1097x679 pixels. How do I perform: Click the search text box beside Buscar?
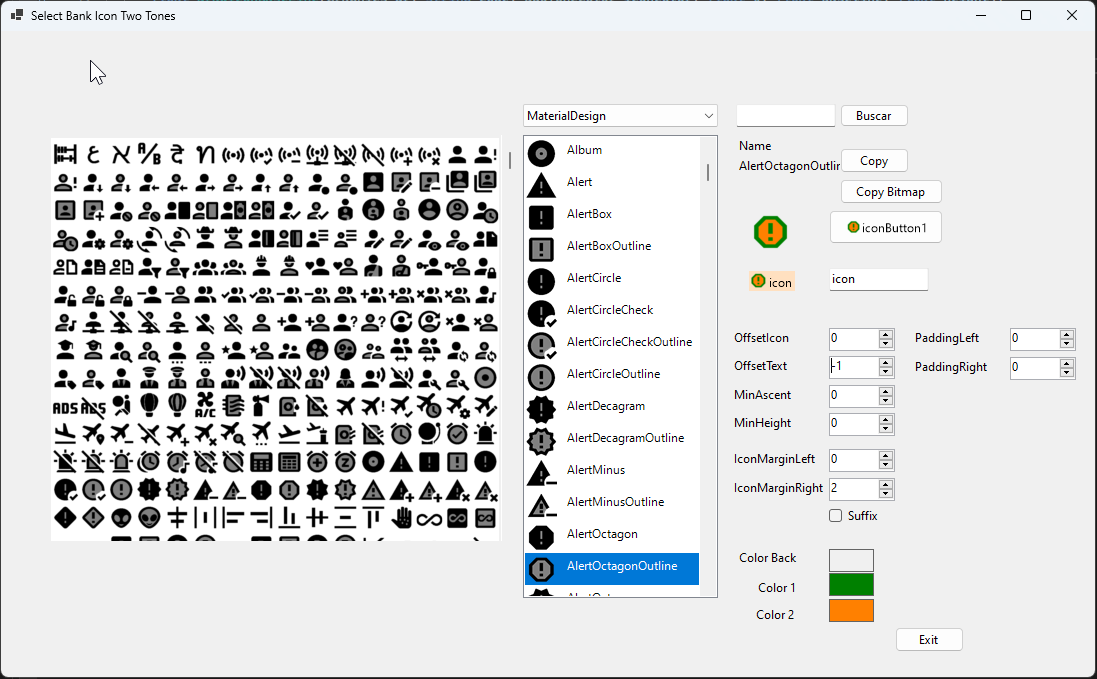pyautogui.click(x=785, y=115)
